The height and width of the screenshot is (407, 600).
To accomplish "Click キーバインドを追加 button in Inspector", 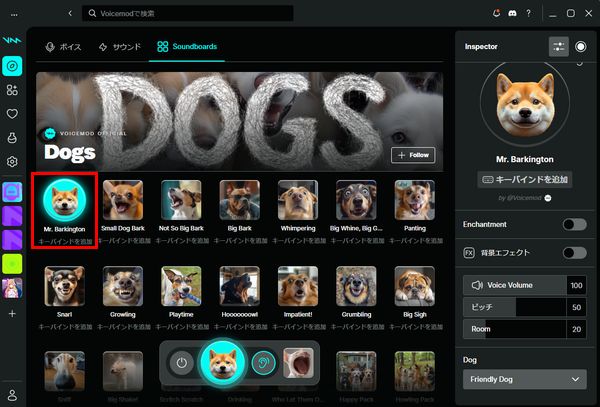I will 525,179.
